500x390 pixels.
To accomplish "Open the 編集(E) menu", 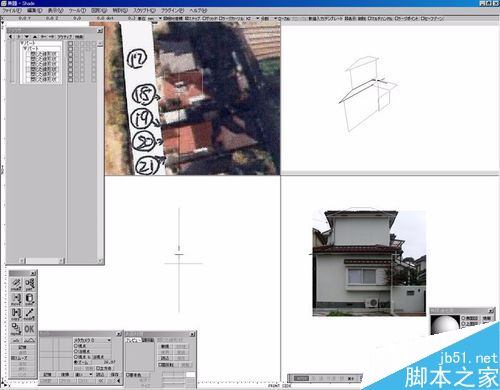I will pyautogui.click(x=35, y=11).
